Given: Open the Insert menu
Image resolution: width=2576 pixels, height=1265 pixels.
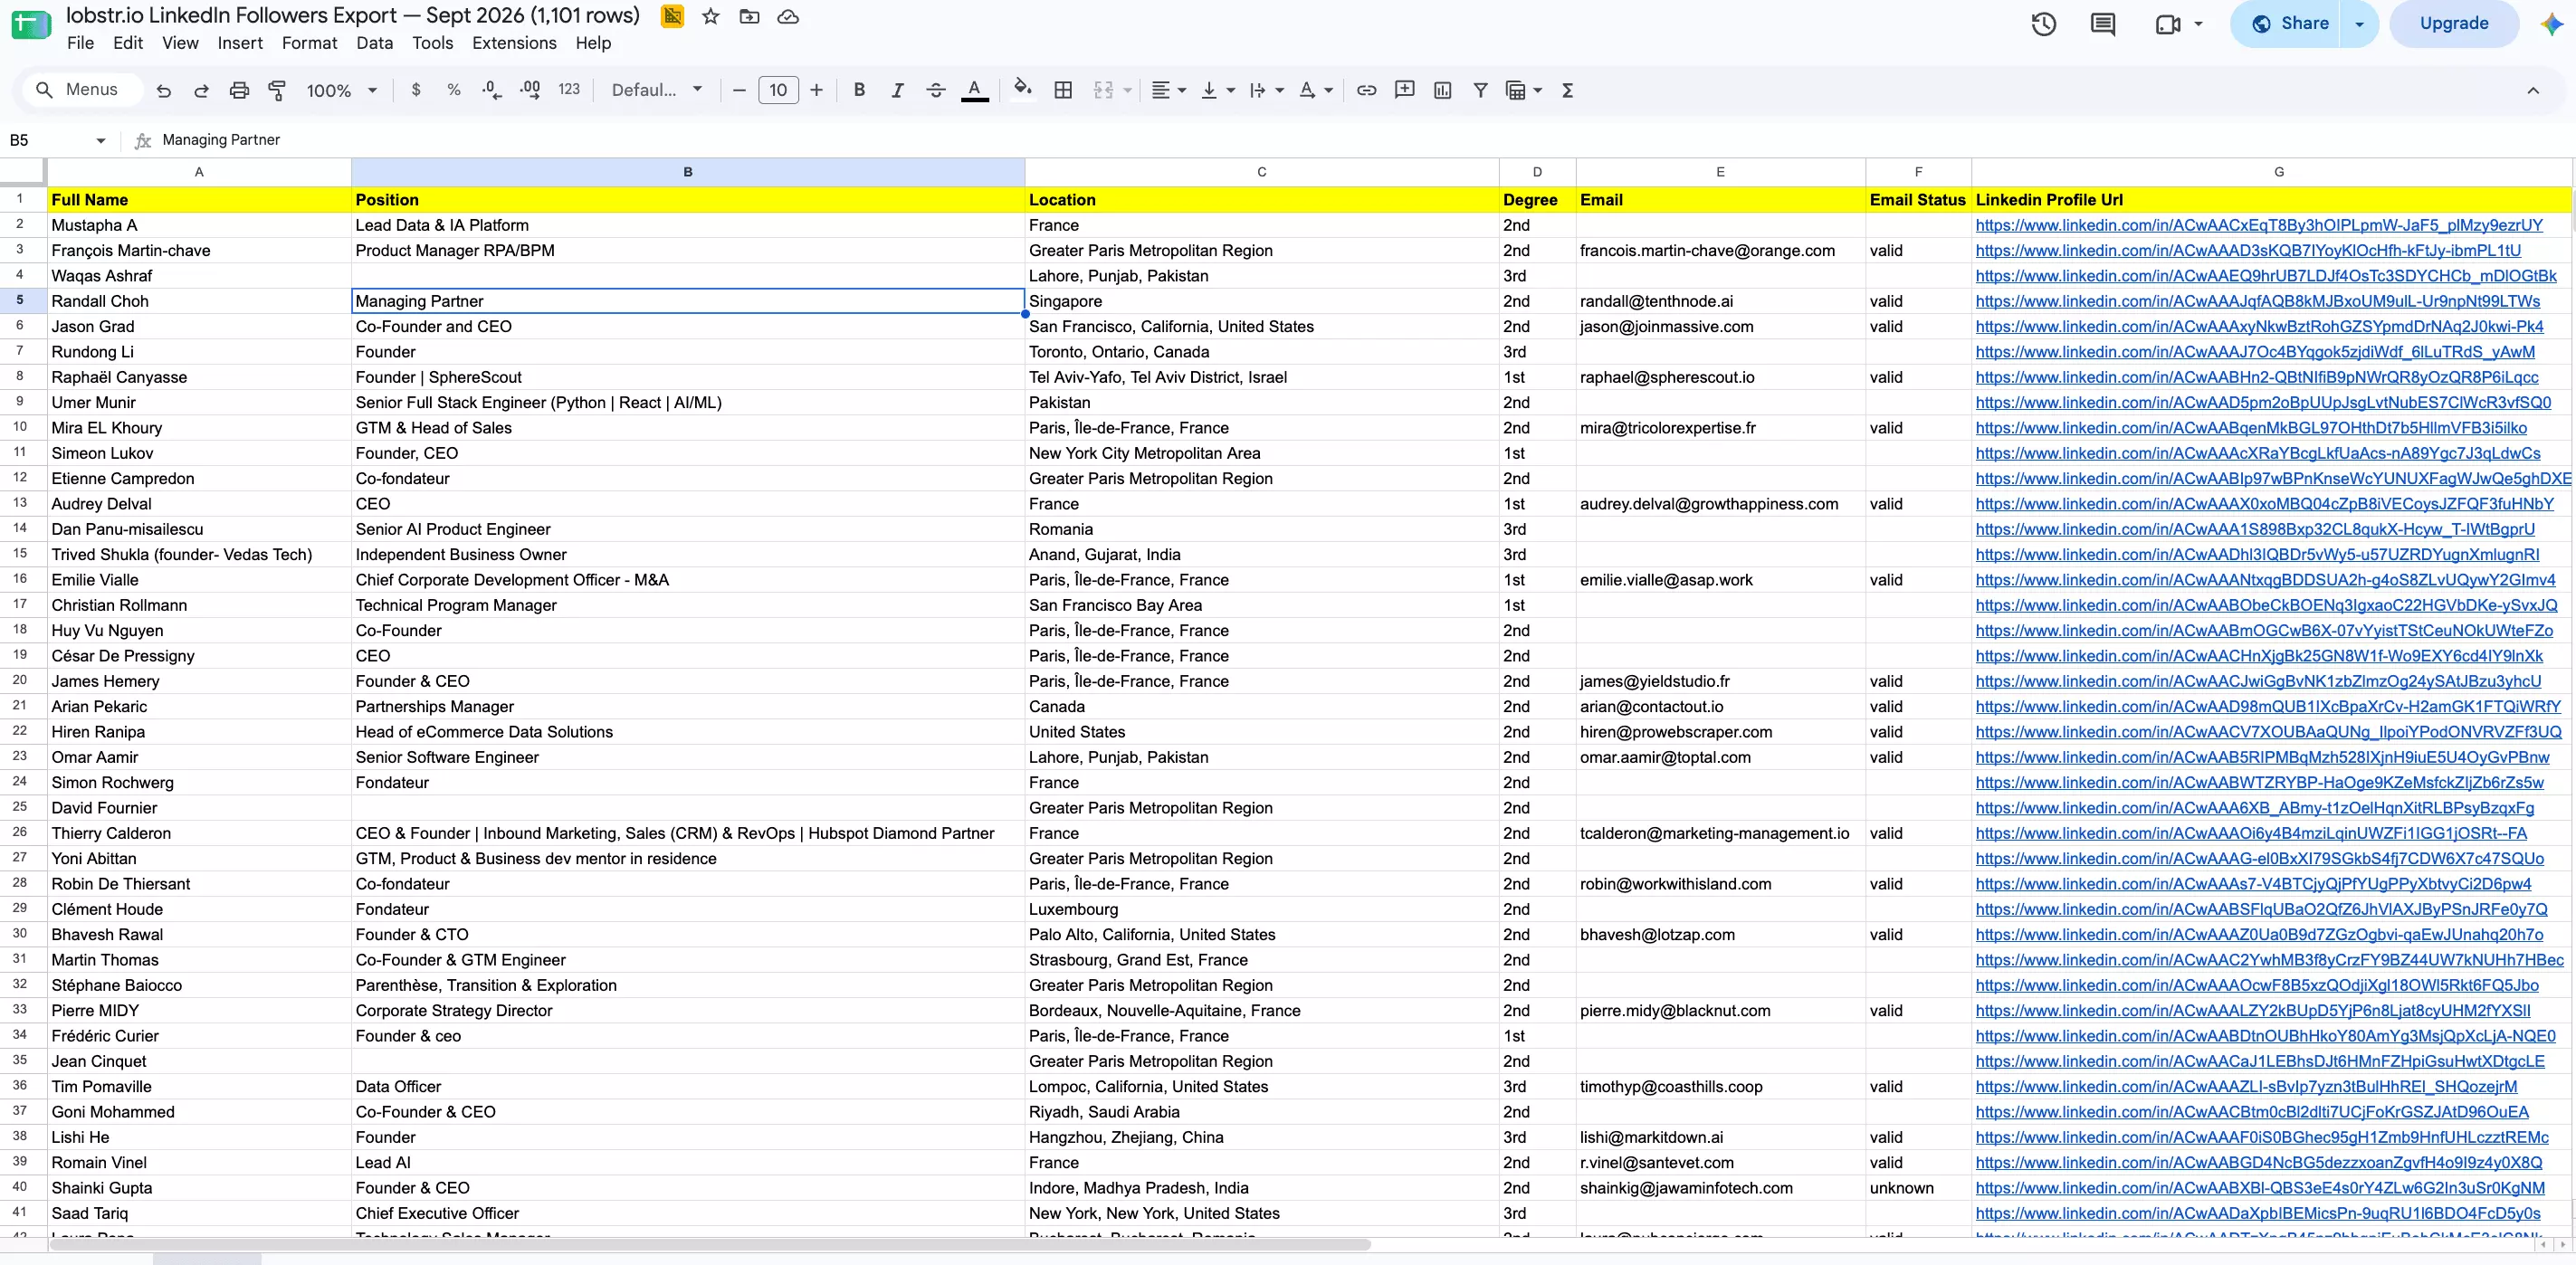Looking at the screenshot, I should pos(240,43).
